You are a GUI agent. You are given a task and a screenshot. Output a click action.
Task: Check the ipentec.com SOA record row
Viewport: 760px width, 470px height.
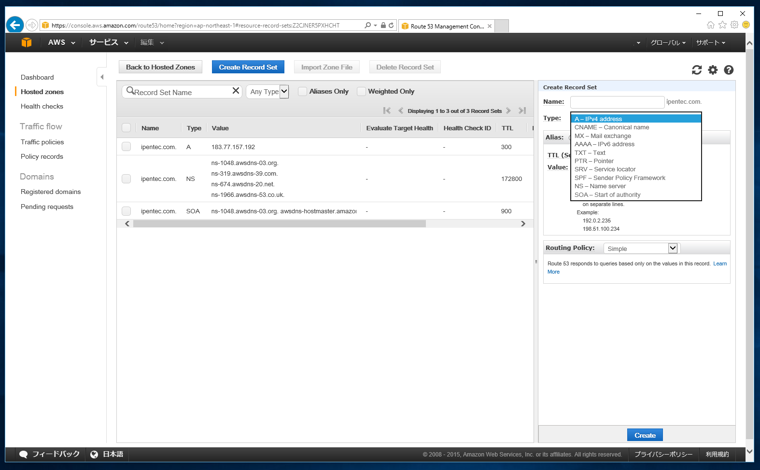tap(126, 211)
